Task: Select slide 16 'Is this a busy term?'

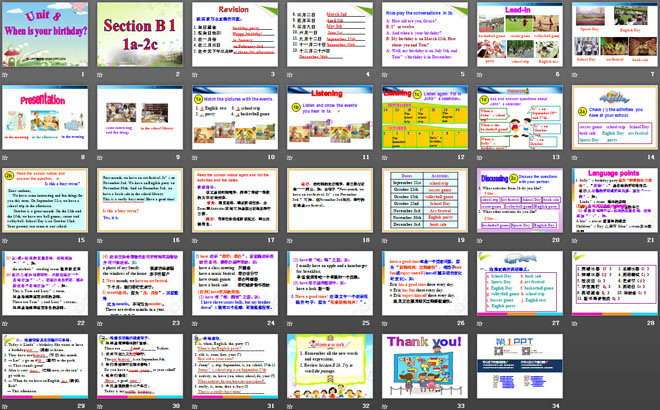Action: (x=140, y=200)
